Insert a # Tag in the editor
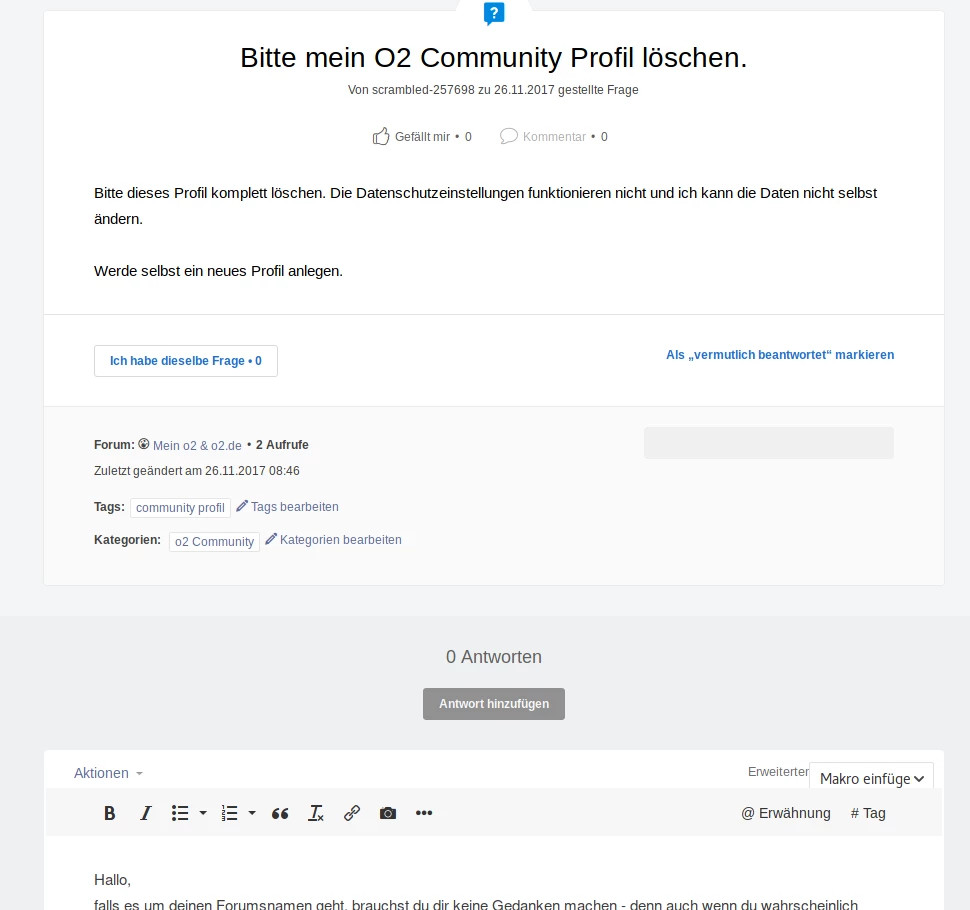This screenshot has height=910, width=970. point(868,813)
